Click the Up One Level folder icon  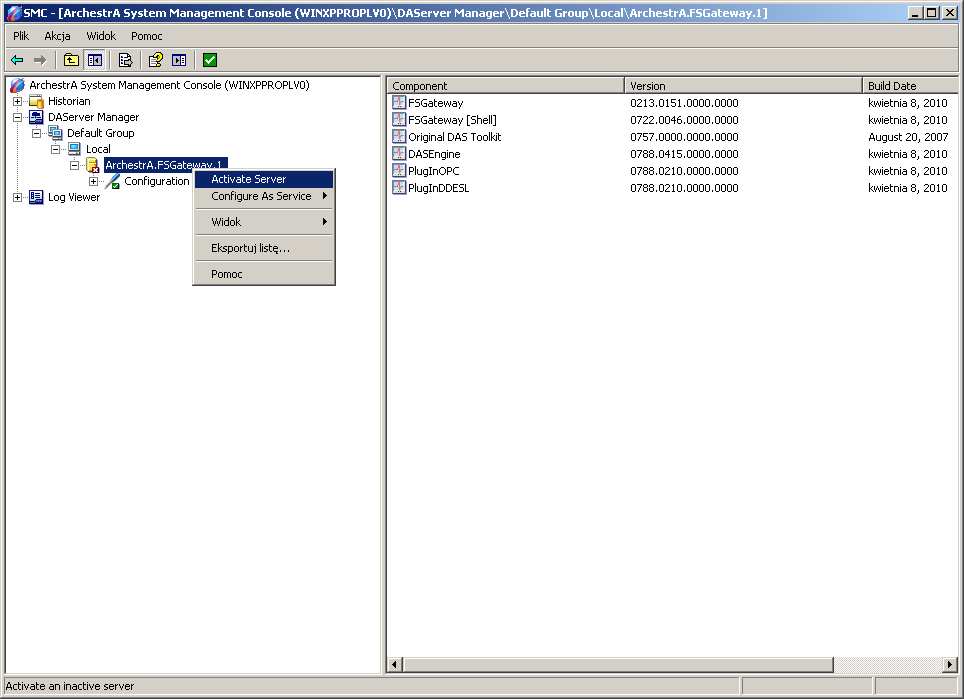click(x=71, y=60)
